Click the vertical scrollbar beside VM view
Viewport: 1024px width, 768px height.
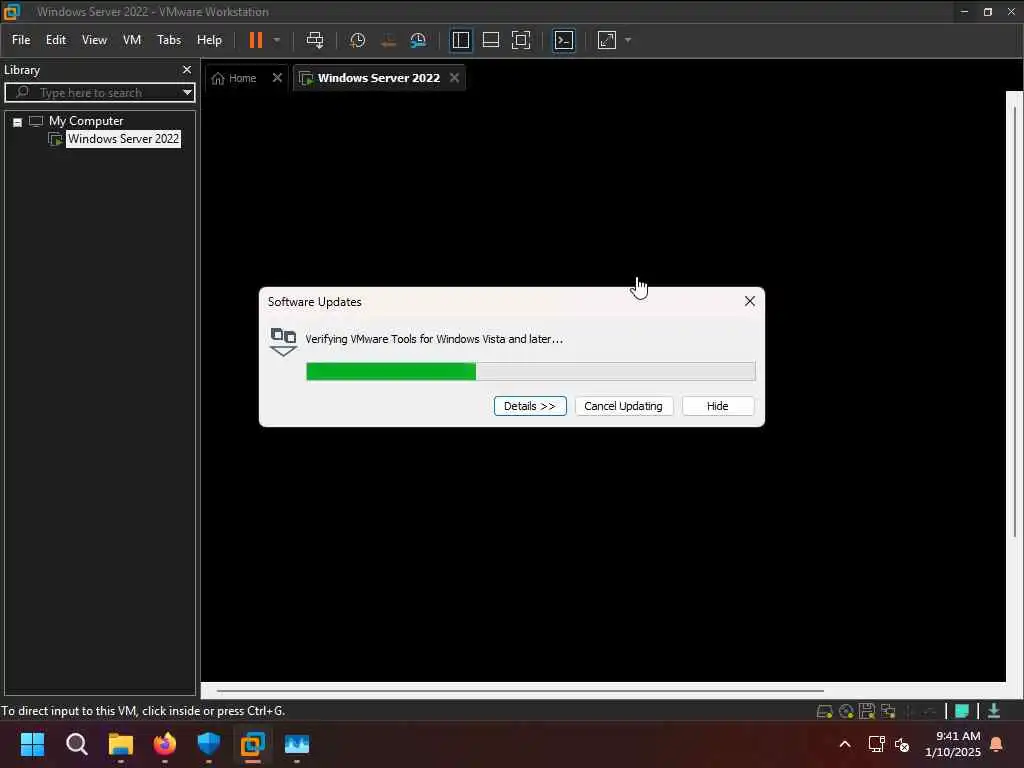[1014, 320]
